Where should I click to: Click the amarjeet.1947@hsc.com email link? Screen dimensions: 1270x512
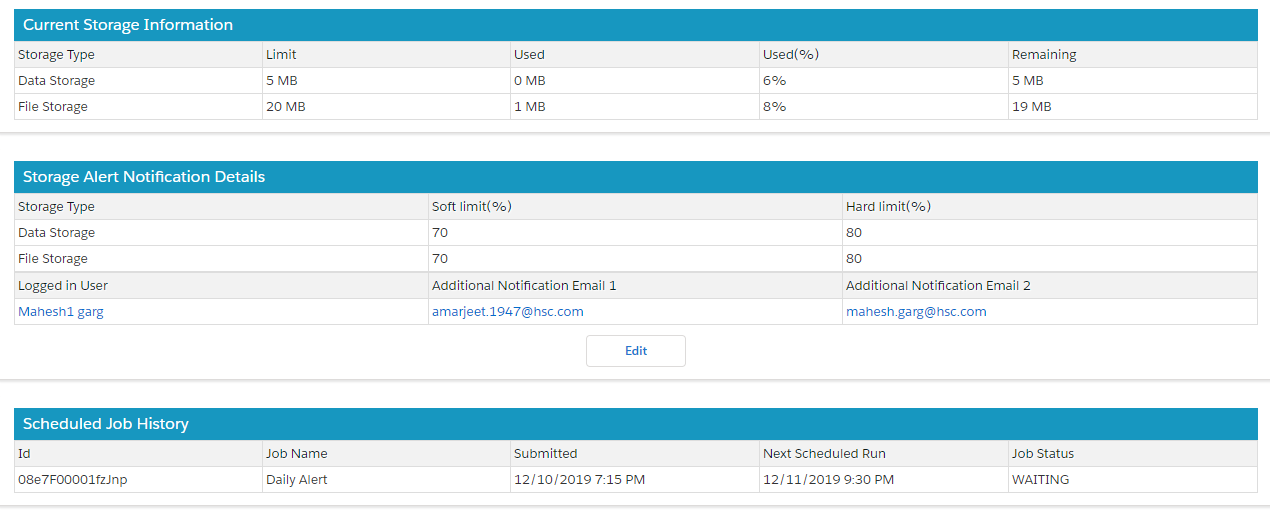coord(507,312)
